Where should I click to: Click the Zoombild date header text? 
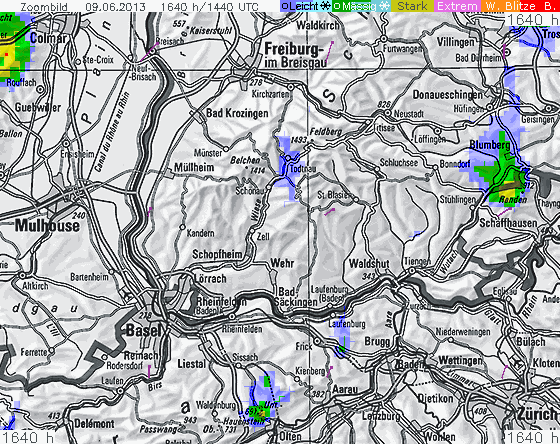140,6
